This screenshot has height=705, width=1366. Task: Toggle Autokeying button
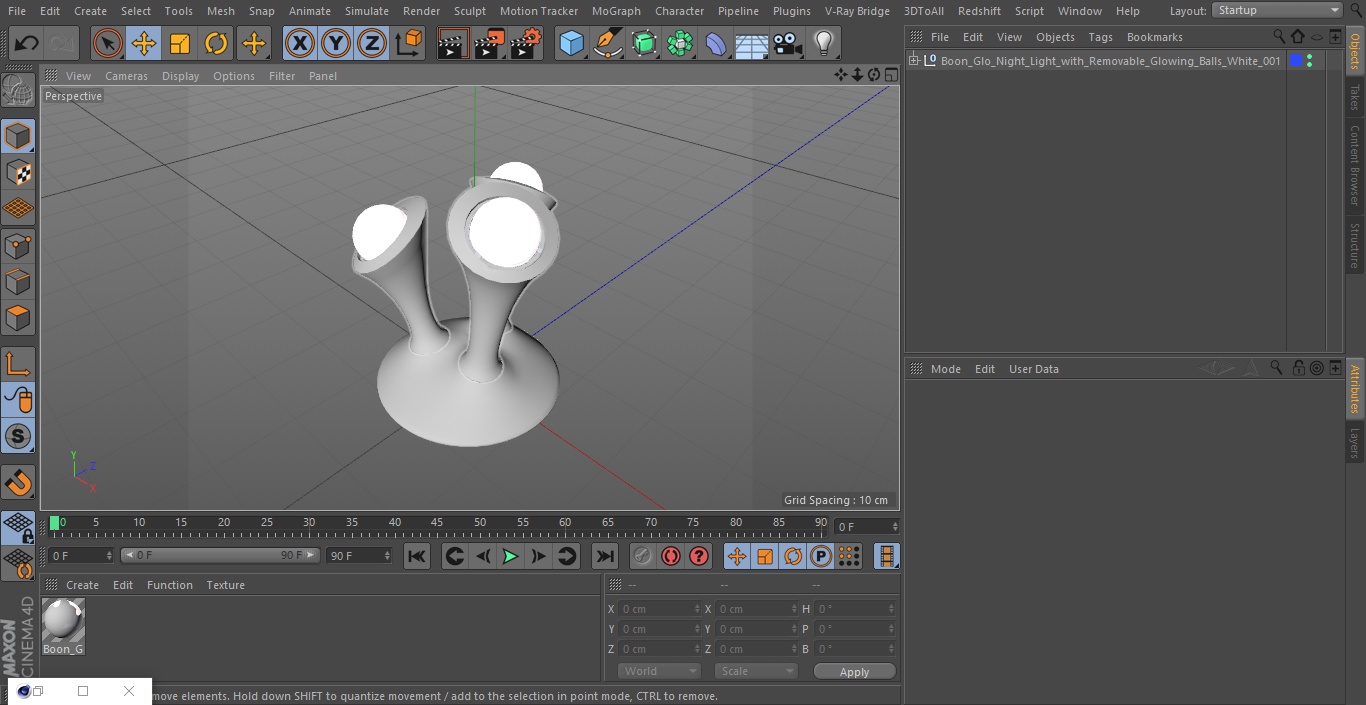pyautogui.click(x=671, y=556)
